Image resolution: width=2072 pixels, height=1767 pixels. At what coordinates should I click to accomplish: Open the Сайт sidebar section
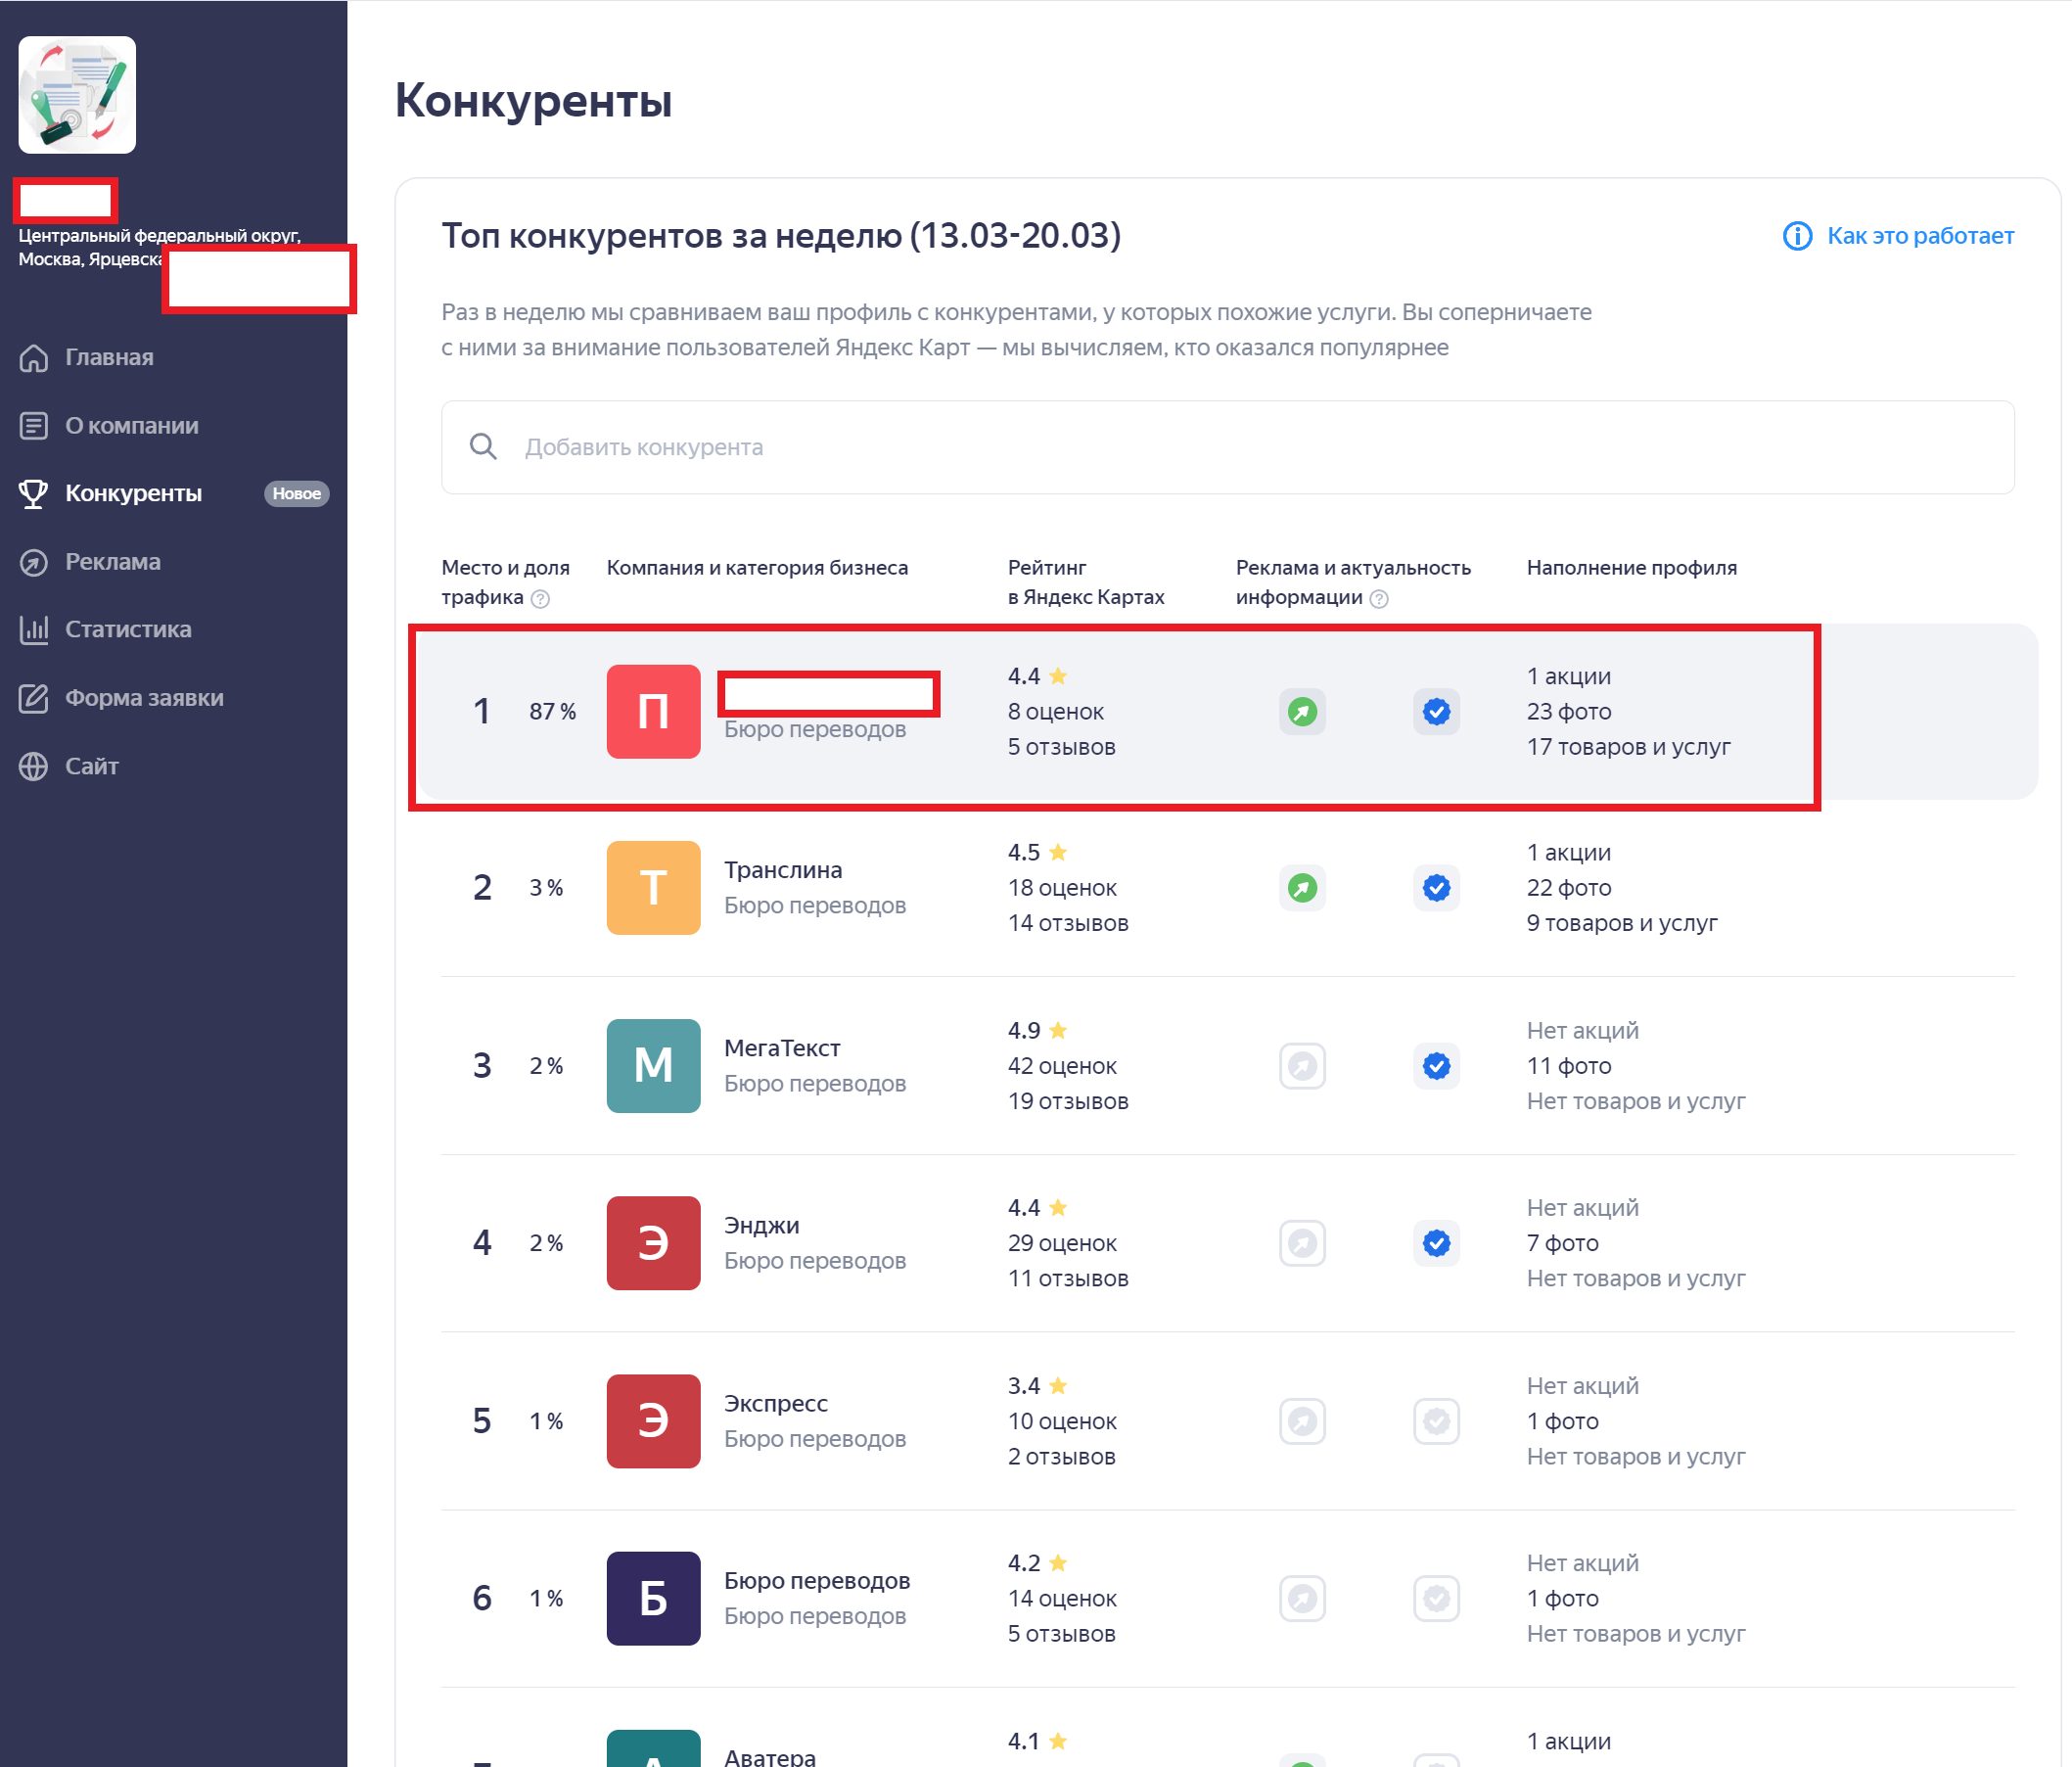(x=92, y=766)
